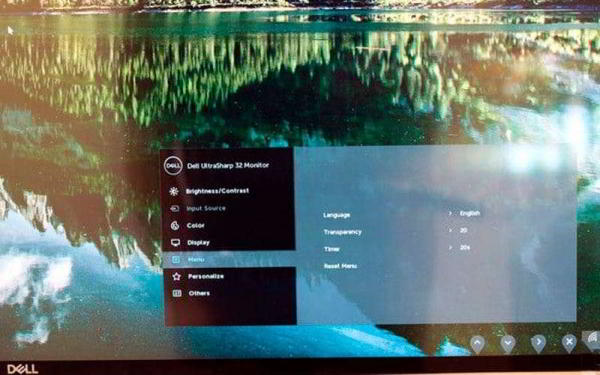Select the Reset Menu option
Screen dimensions: 600x375
coord(340,266)
